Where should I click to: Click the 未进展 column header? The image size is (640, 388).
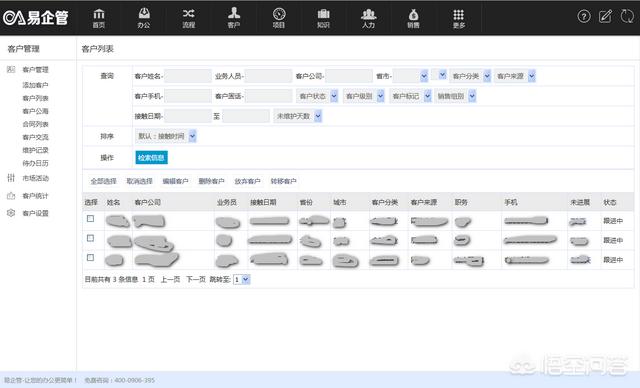click(580, 202)
